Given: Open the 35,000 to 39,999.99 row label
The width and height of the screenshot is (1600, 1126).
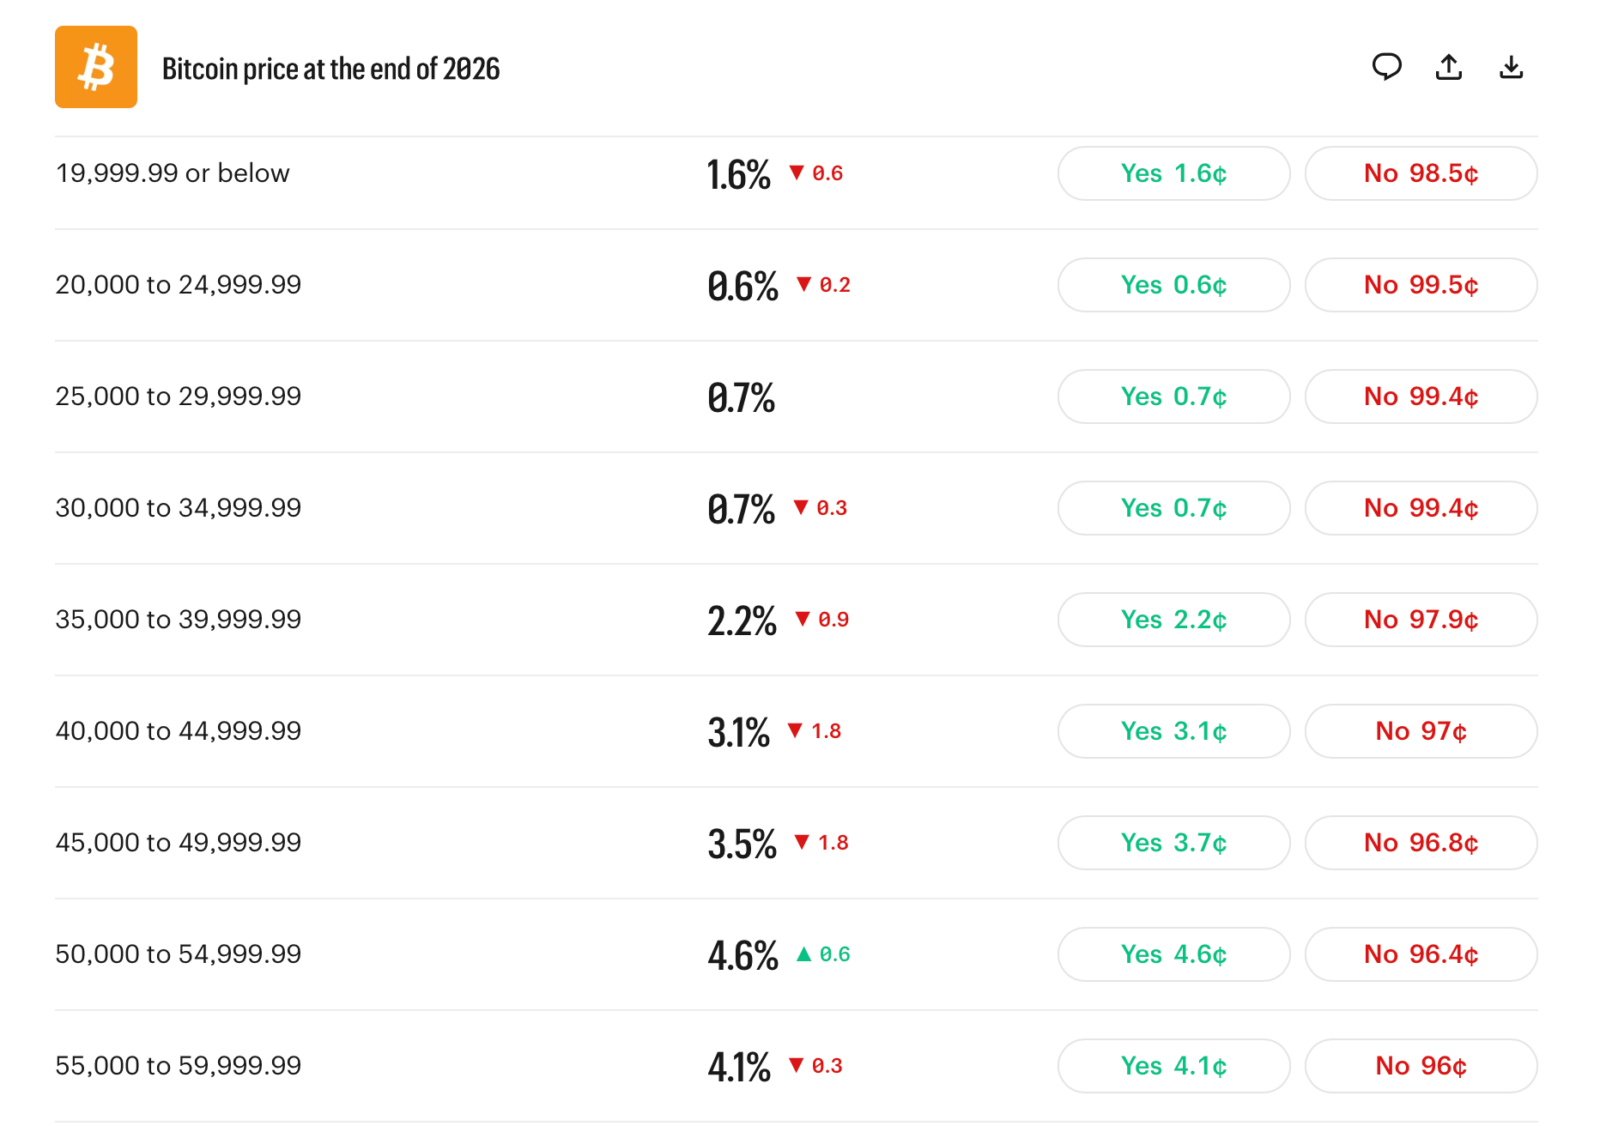Looking at the screenshot, I should (178, 619).
